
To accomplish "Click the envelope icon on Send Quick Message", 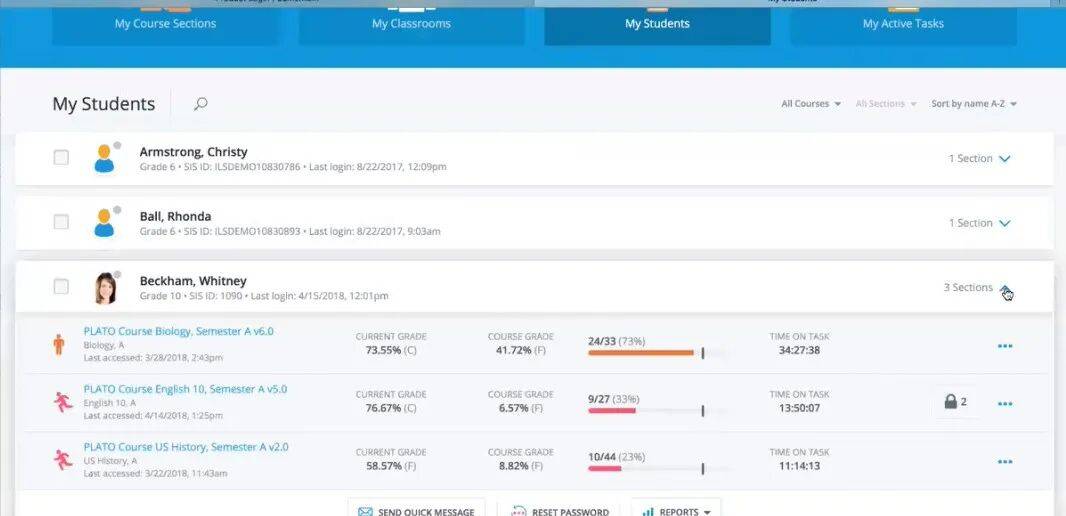I will (x=365, y=511).
